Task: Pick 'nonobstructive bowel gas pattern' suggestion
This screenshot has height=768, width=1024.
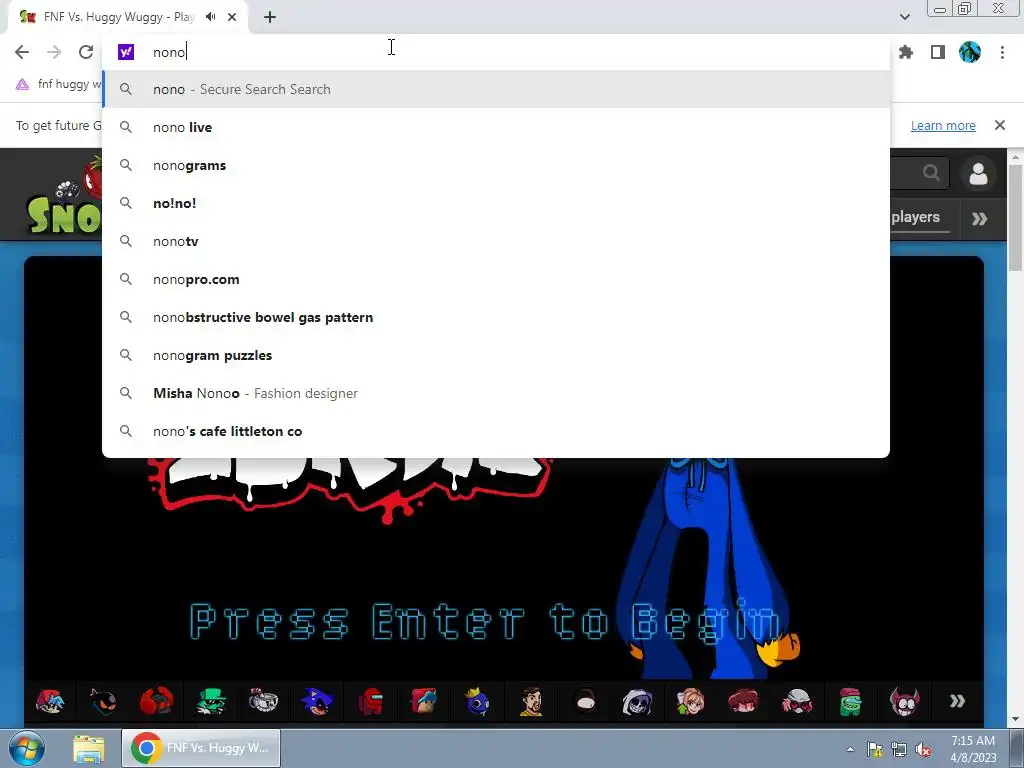Action: (496, 317)
